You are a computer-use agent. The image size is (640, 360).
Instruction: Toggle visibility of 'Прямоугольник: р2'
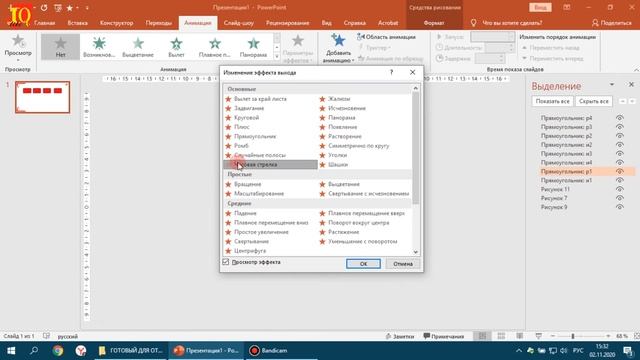tap(620, 136)
